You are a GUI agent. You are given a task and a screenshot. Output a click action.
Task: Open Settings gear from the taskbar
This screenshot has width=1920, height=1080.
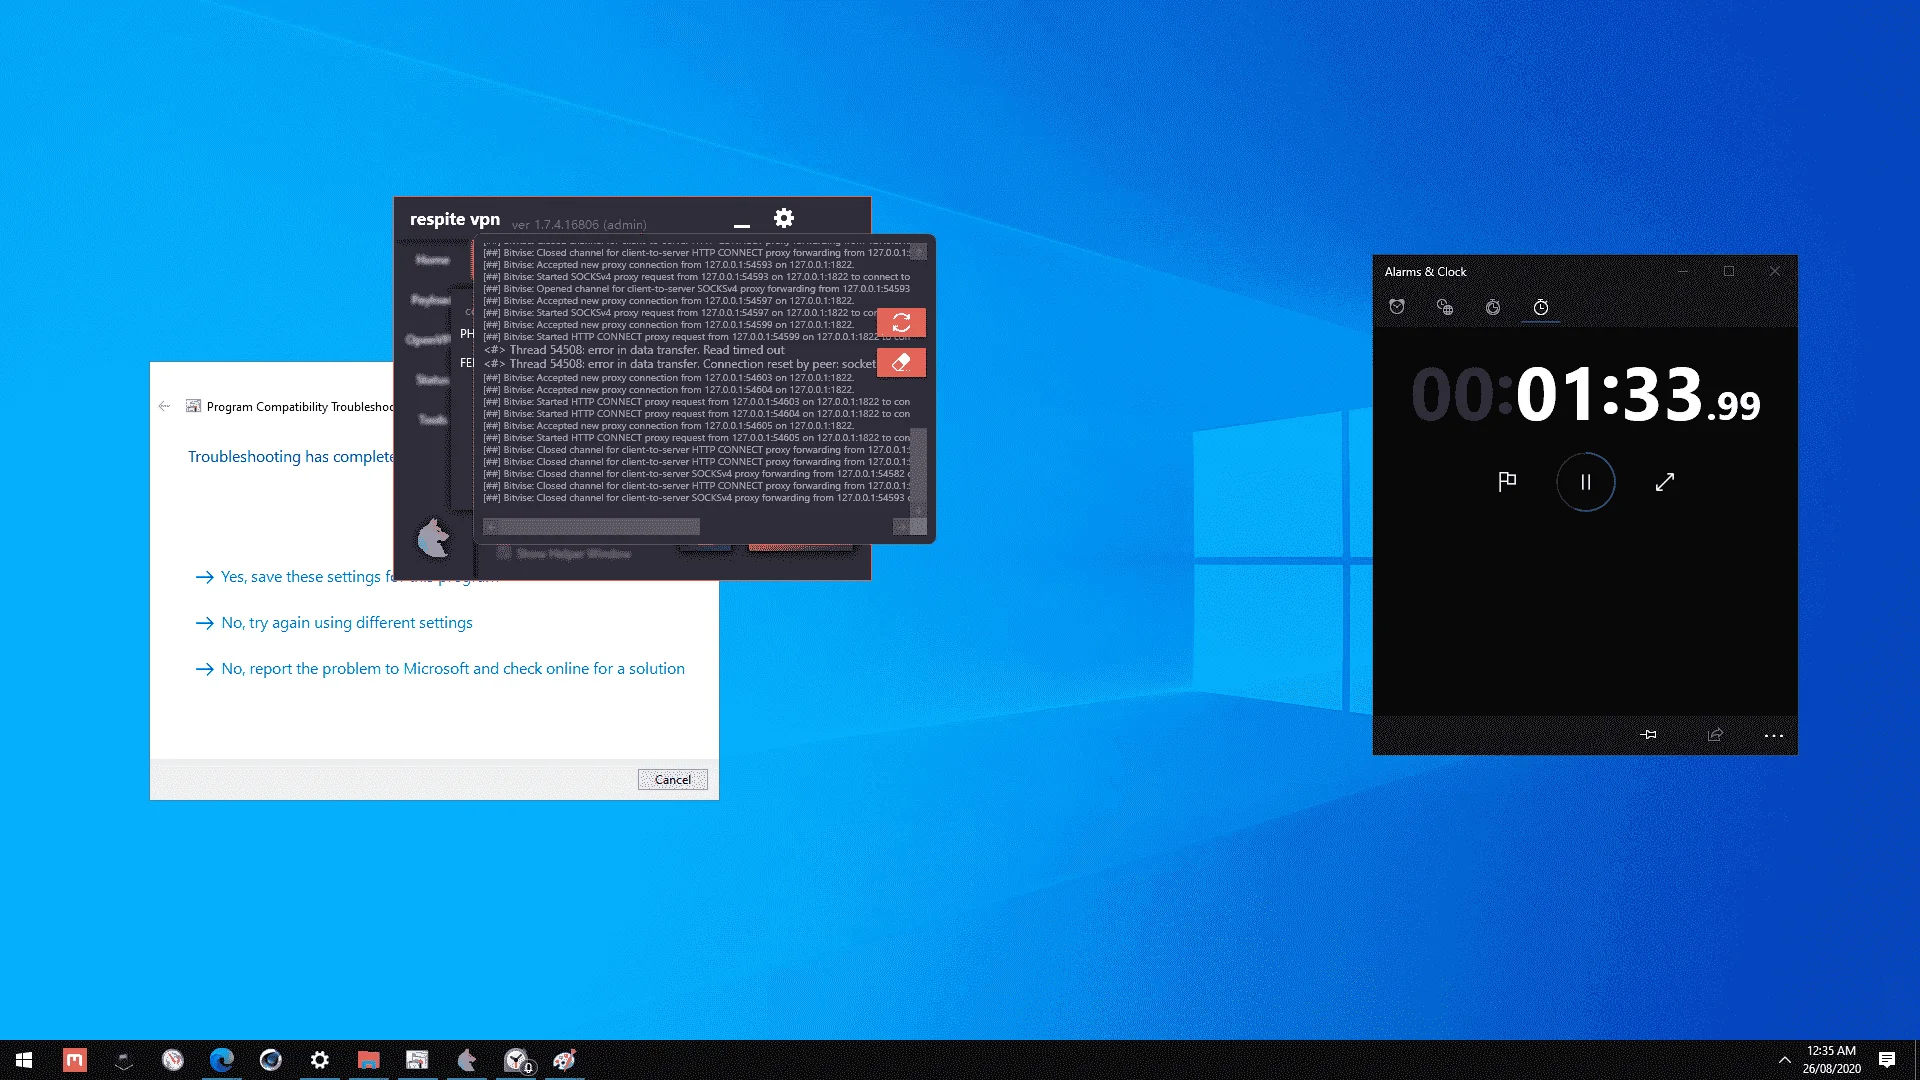320,1060
